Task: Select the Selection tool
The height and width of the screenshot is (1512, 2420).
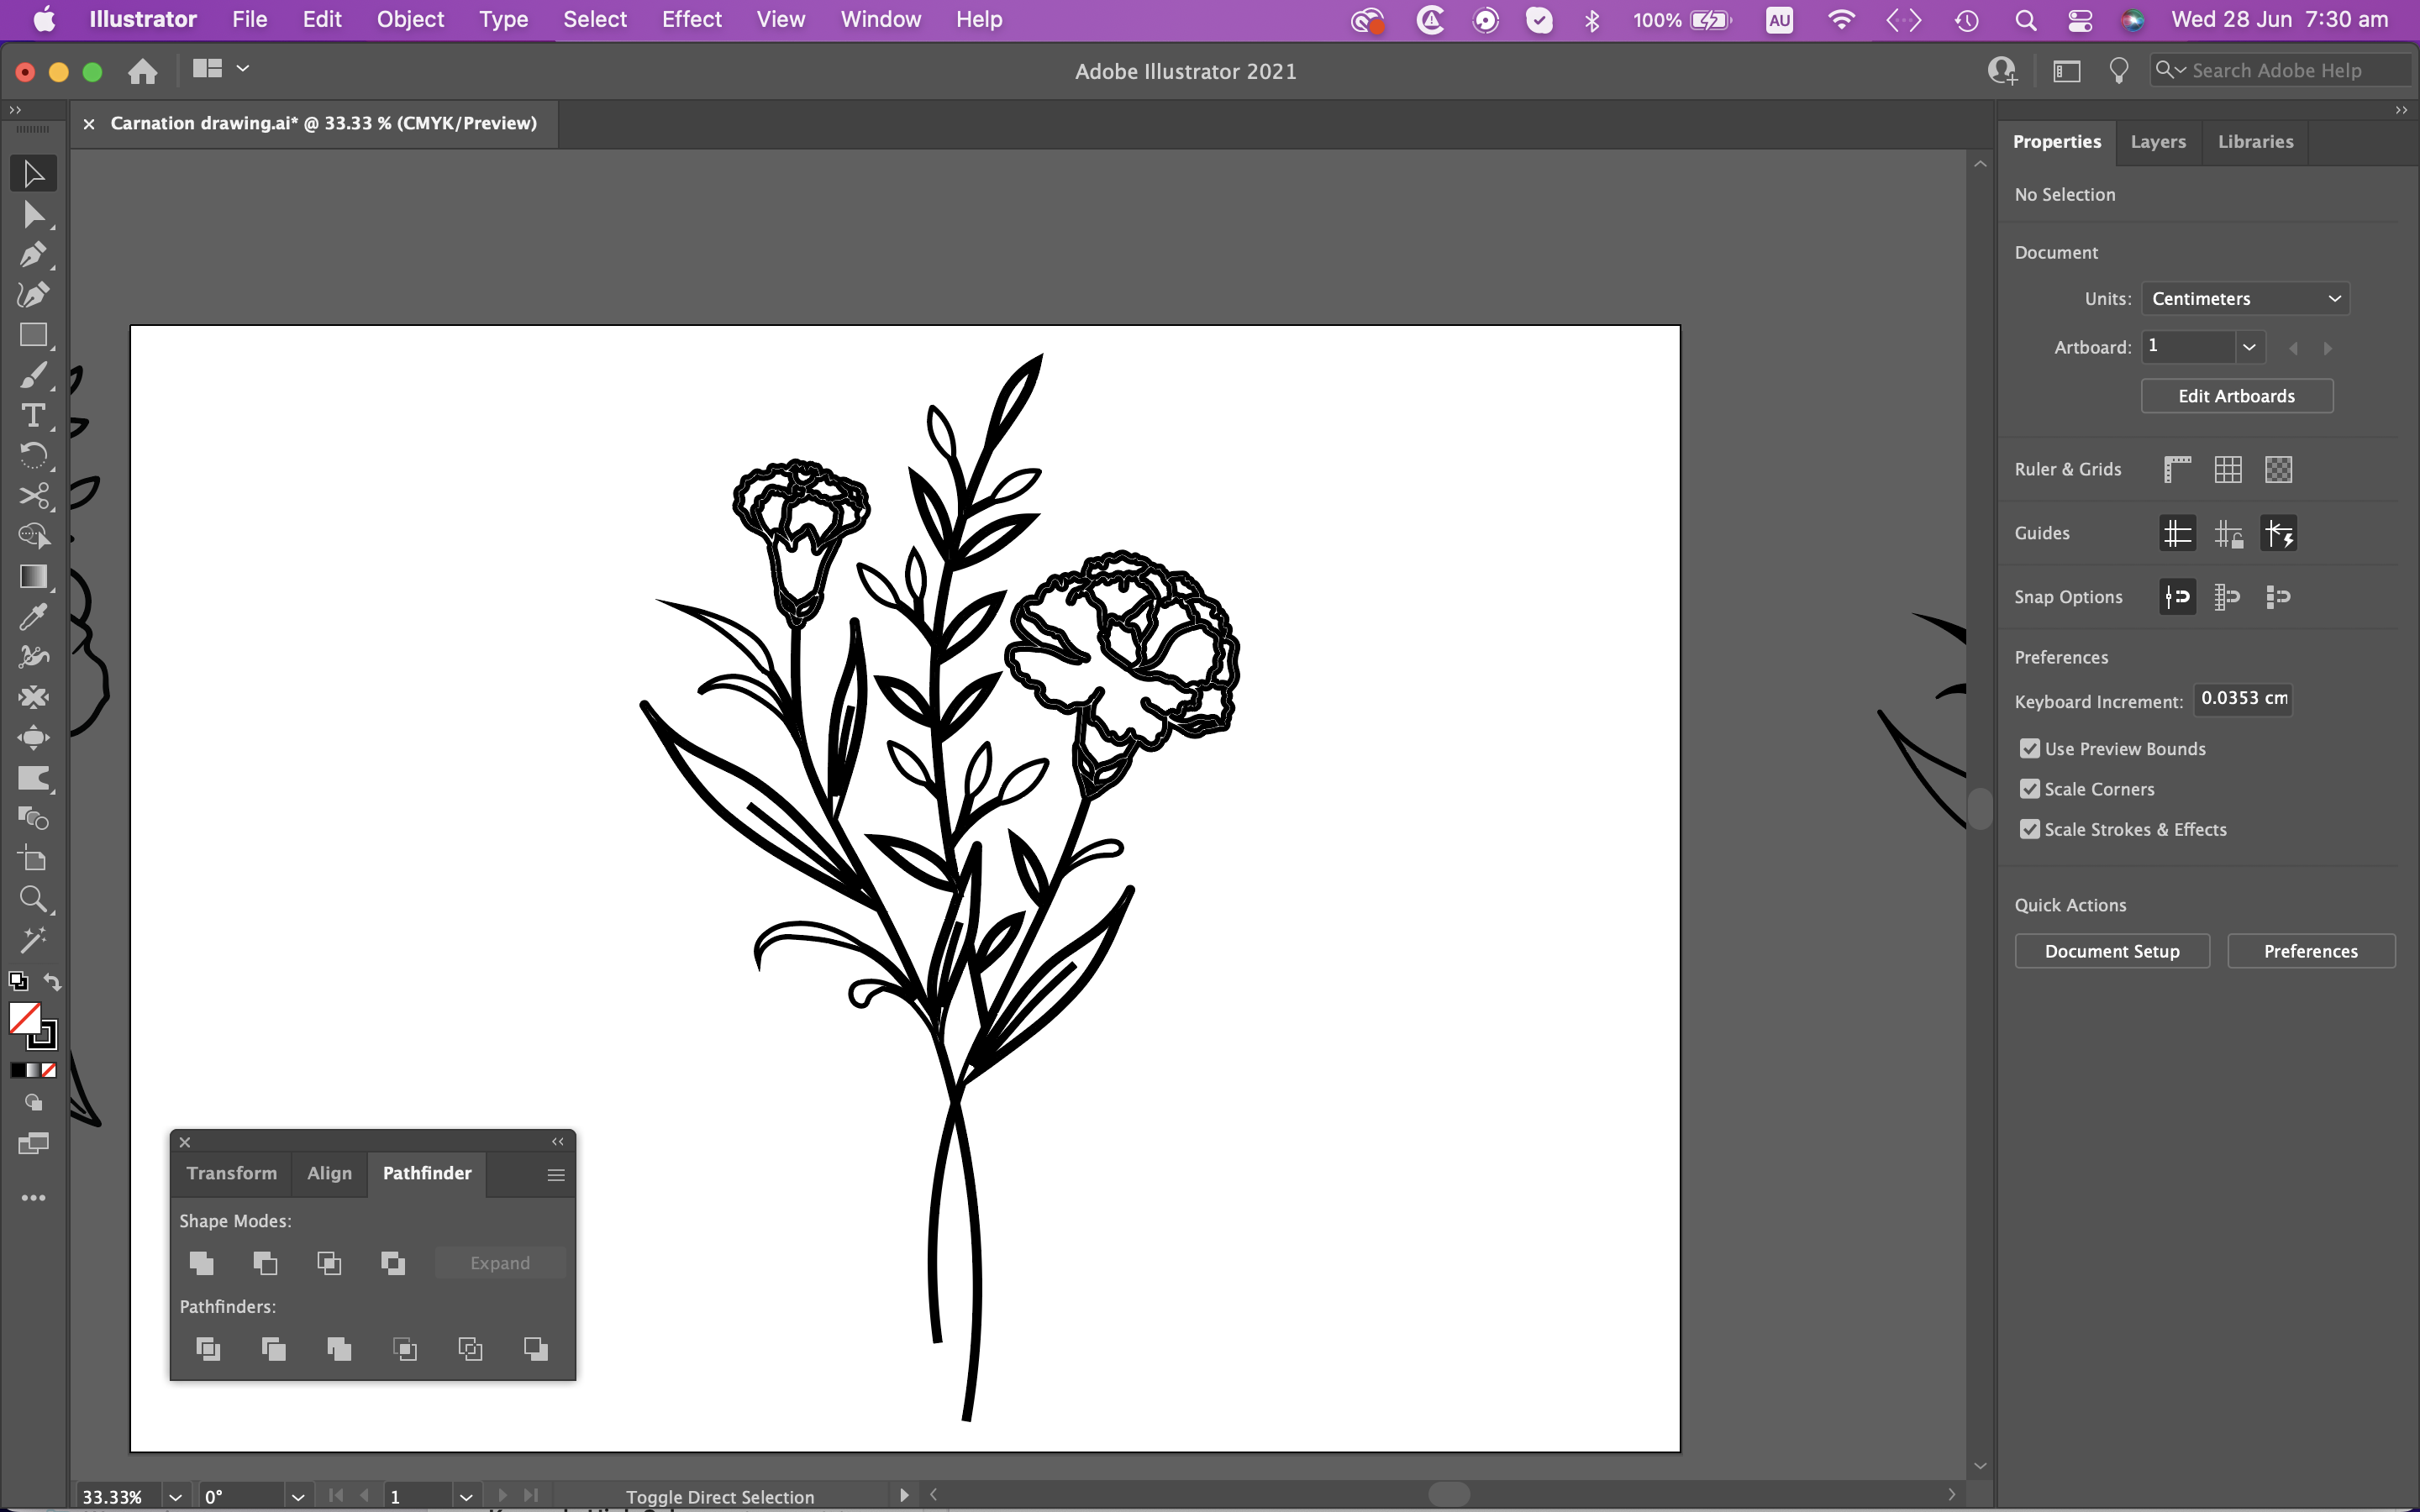Action: click(33, 173)
